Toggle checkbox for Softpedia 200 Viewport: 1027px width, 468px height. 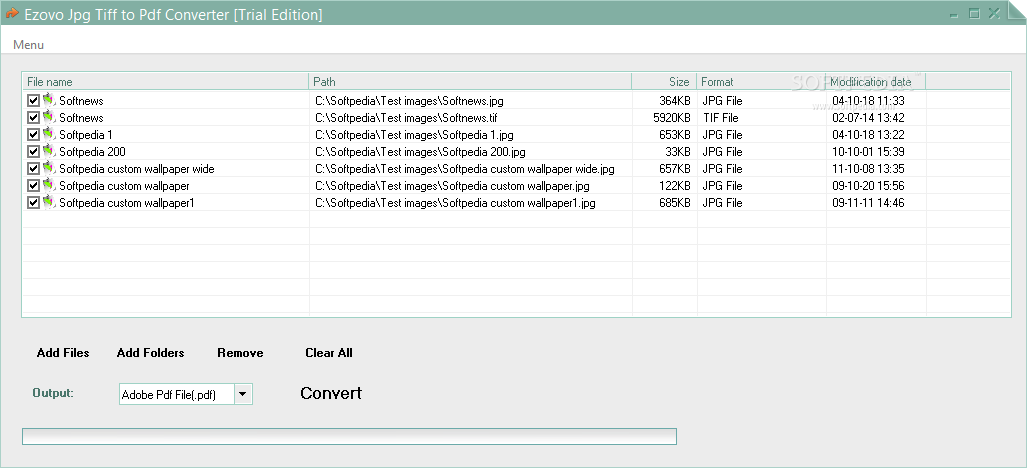tap(33, 152)
